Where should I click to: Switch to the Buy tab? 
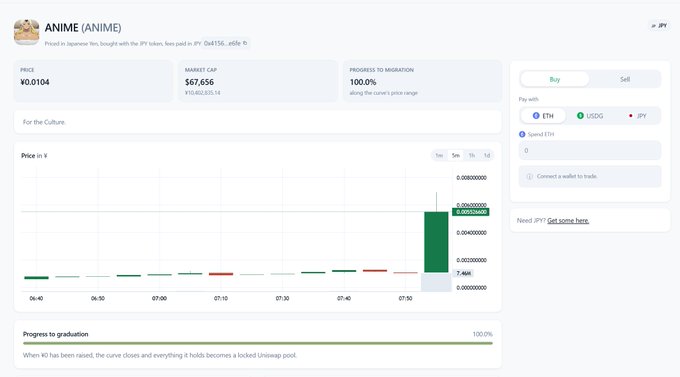[555, 79]
